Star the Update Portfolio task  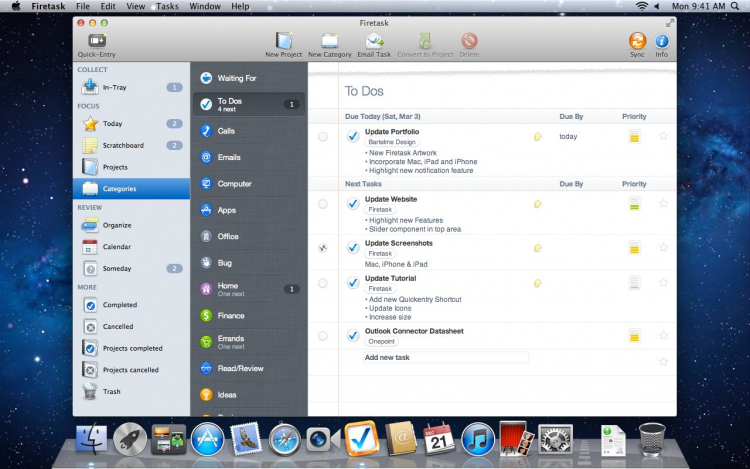click(x=663, y=136)
